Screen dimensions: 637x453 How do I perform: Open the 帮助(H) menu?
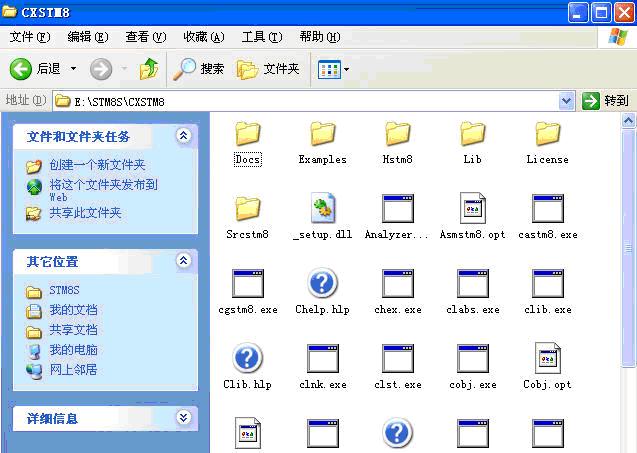click(320, 37)
